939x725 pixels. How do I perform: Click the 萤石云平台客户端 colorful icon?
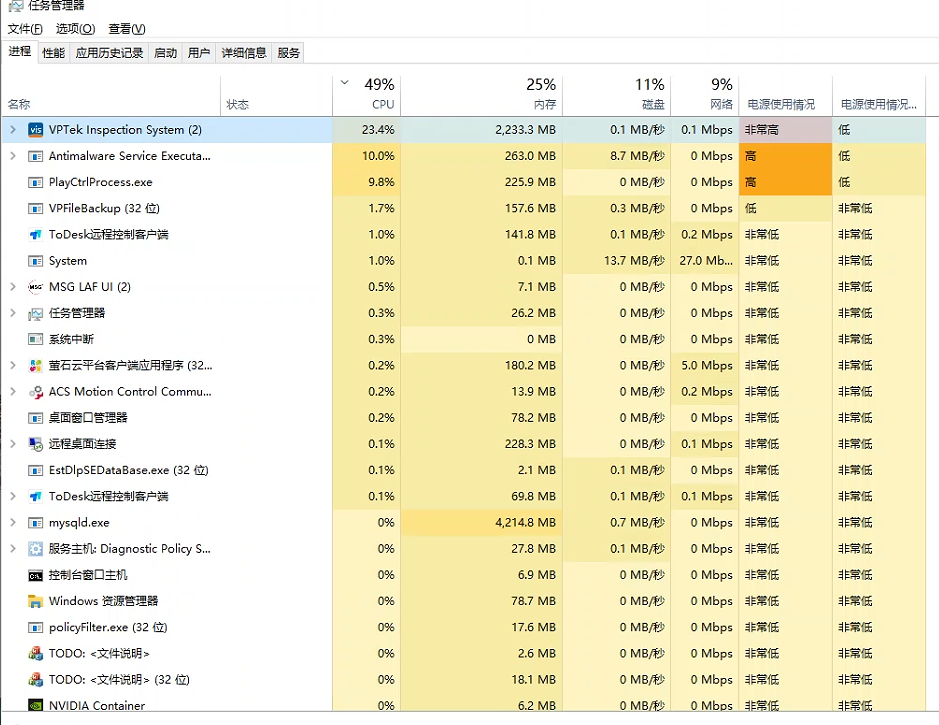tap(35, 365)
